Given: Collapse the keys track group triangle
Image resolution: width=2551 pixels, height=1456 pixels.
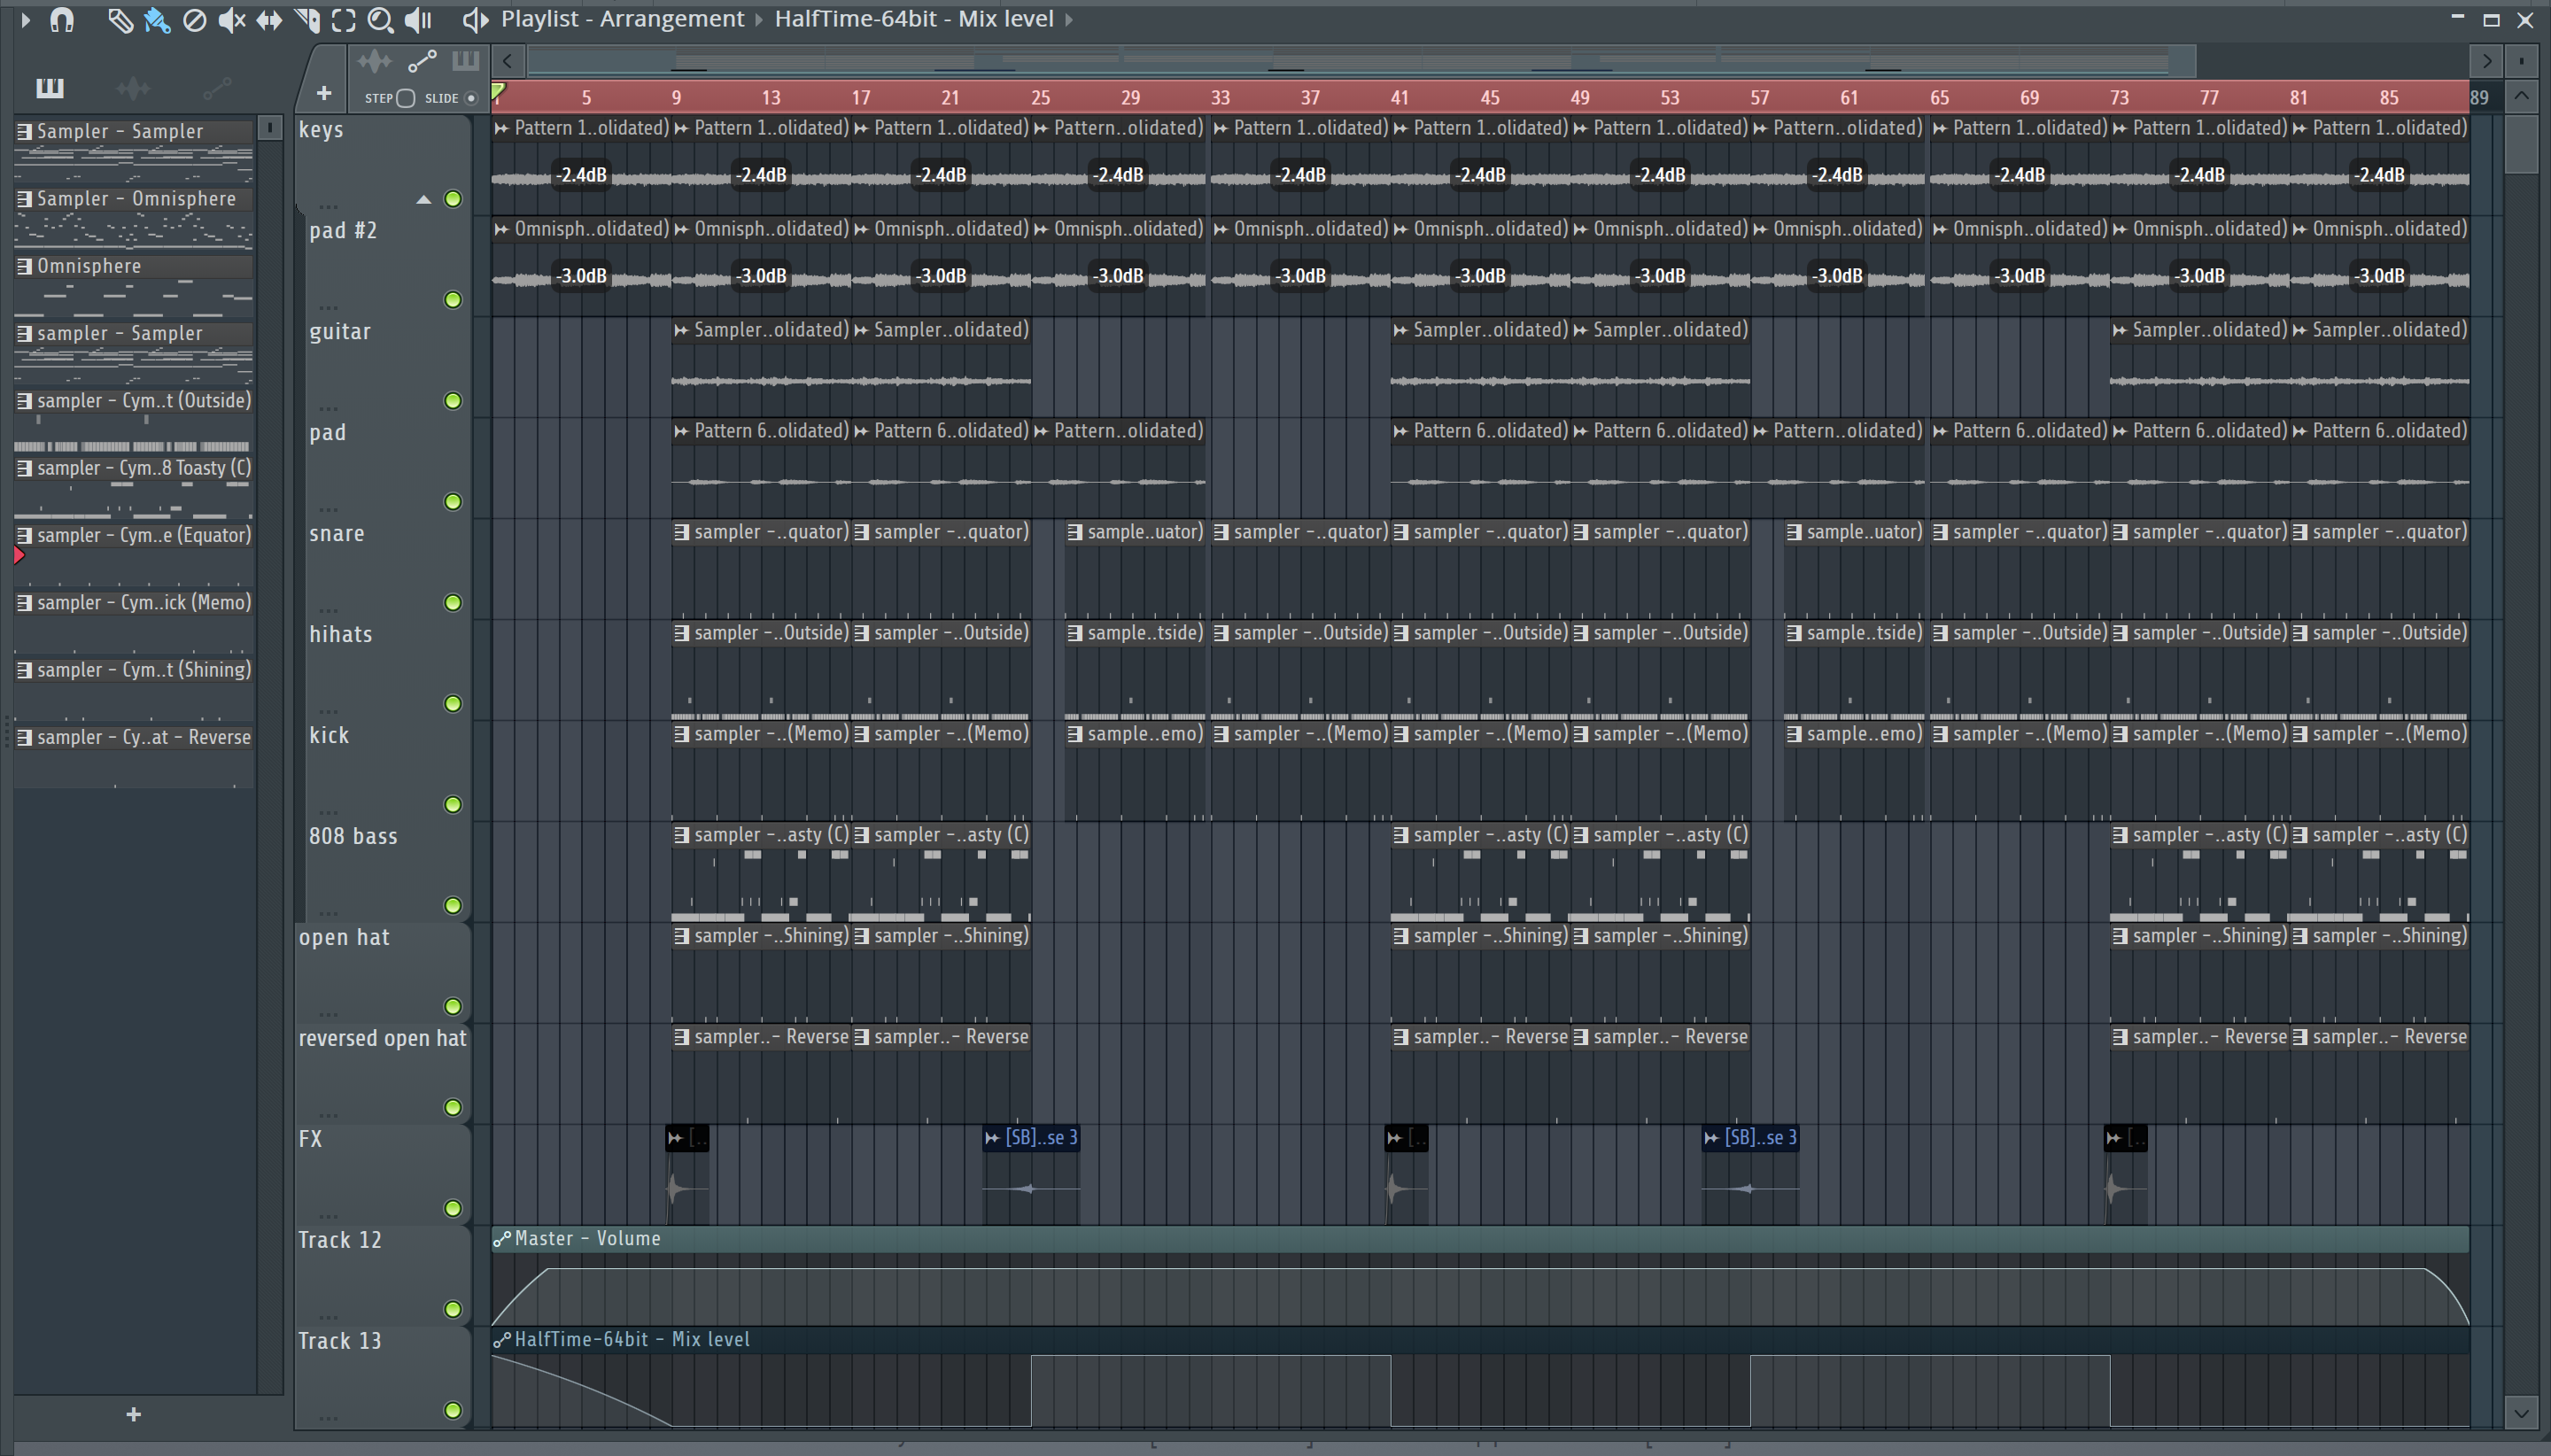Looking at the screenshot, I should pos(424,200).
